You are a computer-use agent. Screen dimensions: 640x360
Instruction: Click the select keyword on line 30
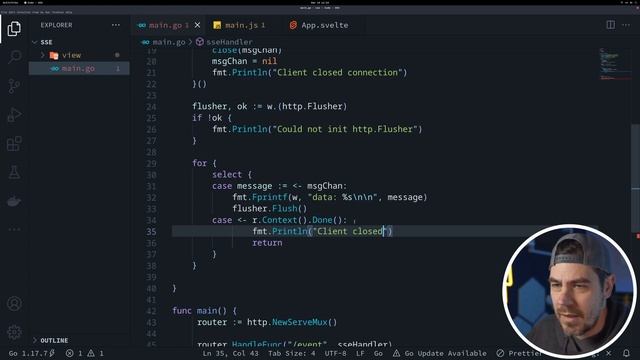(x=227, y=175)
